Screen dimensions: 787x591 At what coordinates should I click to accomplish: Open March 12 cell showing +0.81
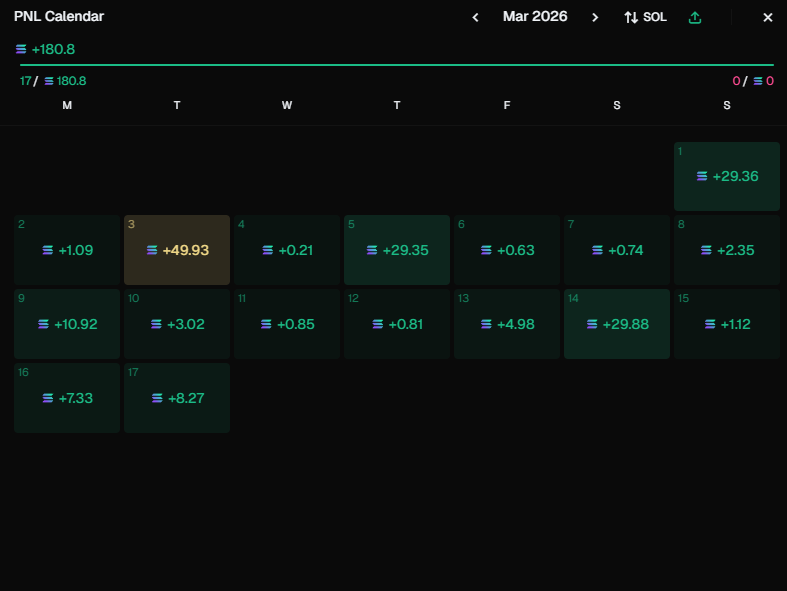click(397, 324)
